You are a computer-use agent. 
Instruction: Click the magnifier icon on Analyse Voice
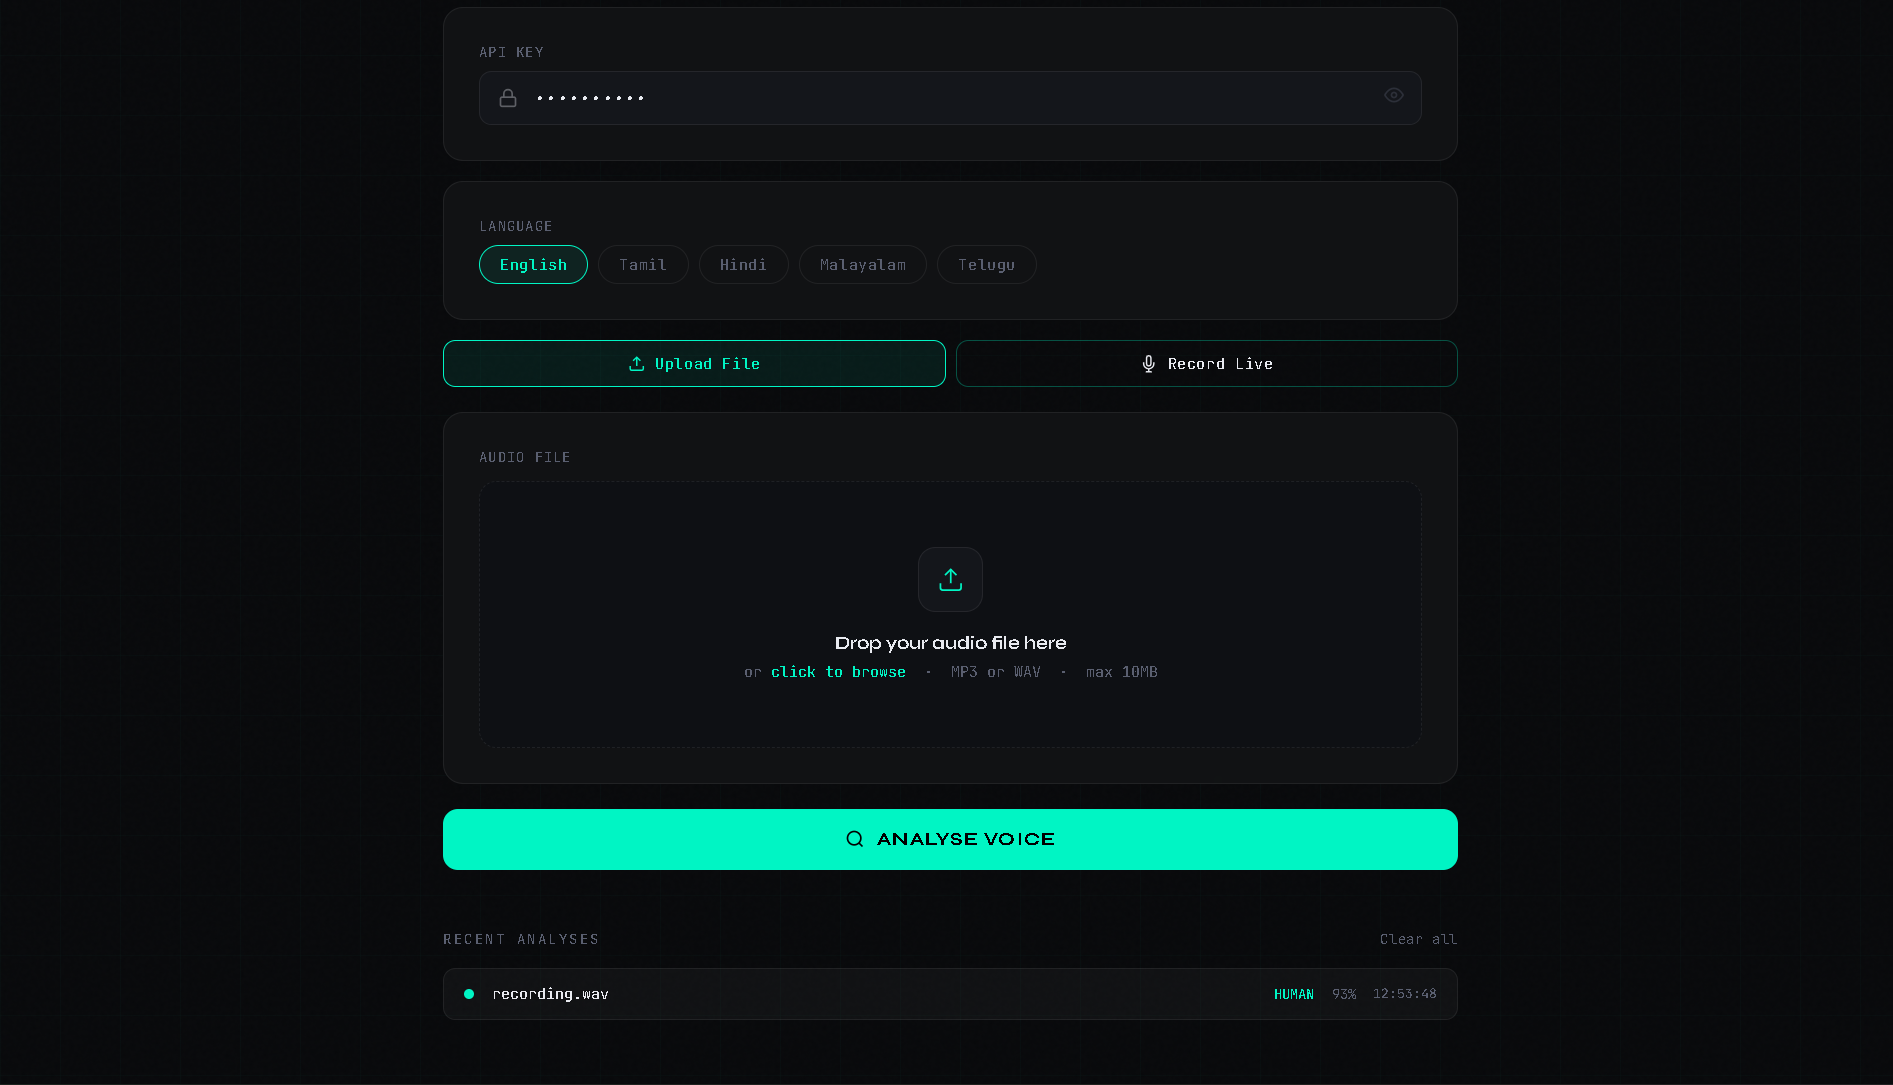pos(855,839)
